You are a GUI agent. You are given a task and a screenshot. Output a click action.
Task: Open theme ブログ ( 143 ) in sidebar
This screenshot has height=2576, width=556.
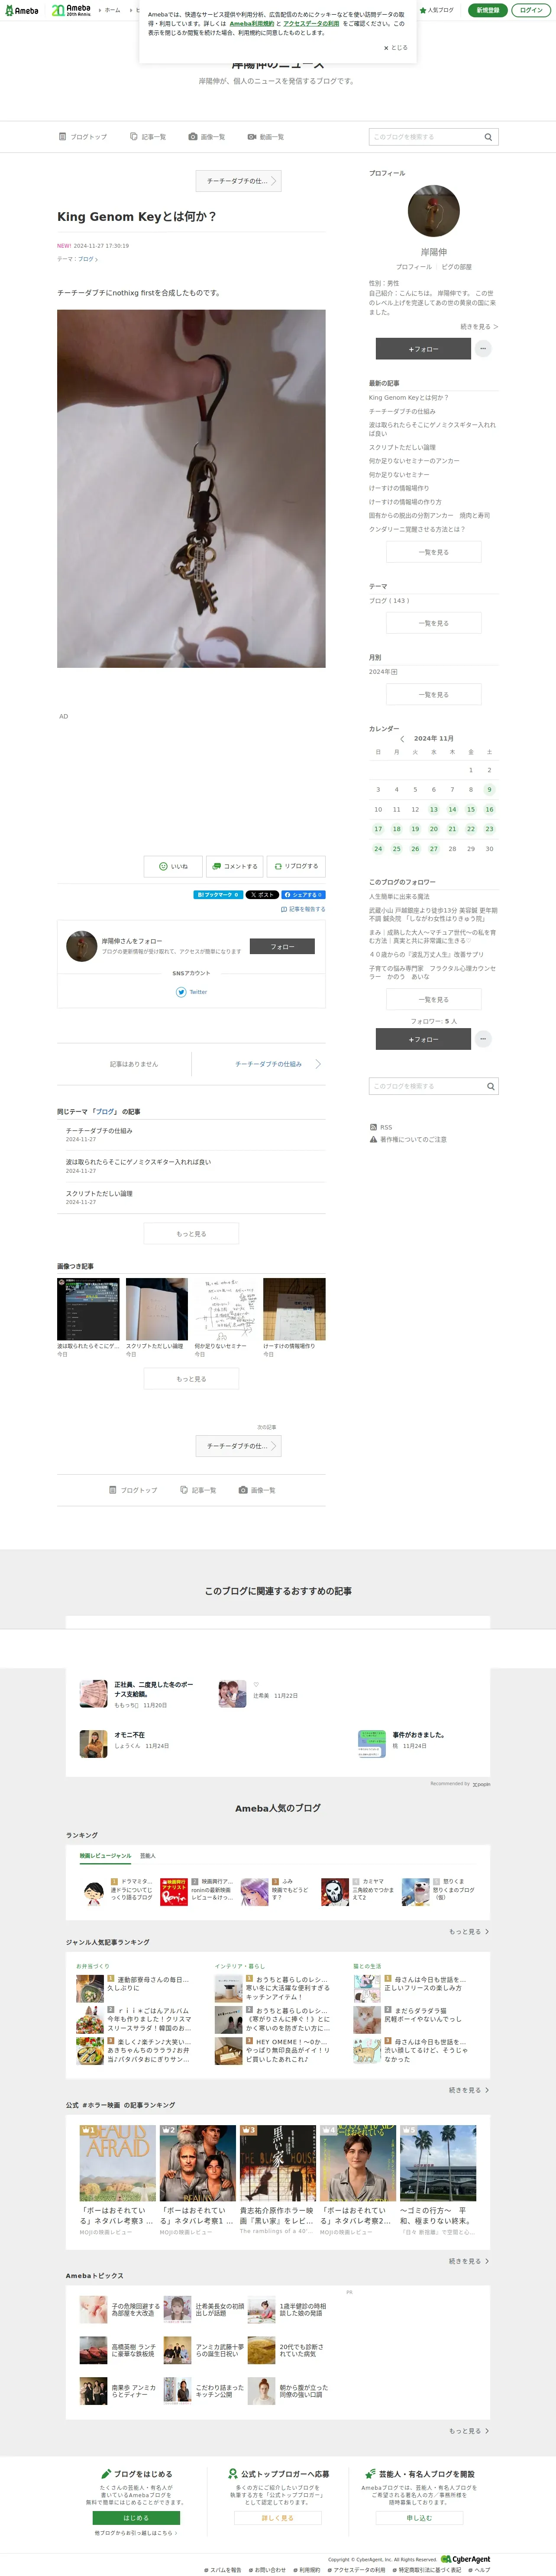tap(389, 601)
